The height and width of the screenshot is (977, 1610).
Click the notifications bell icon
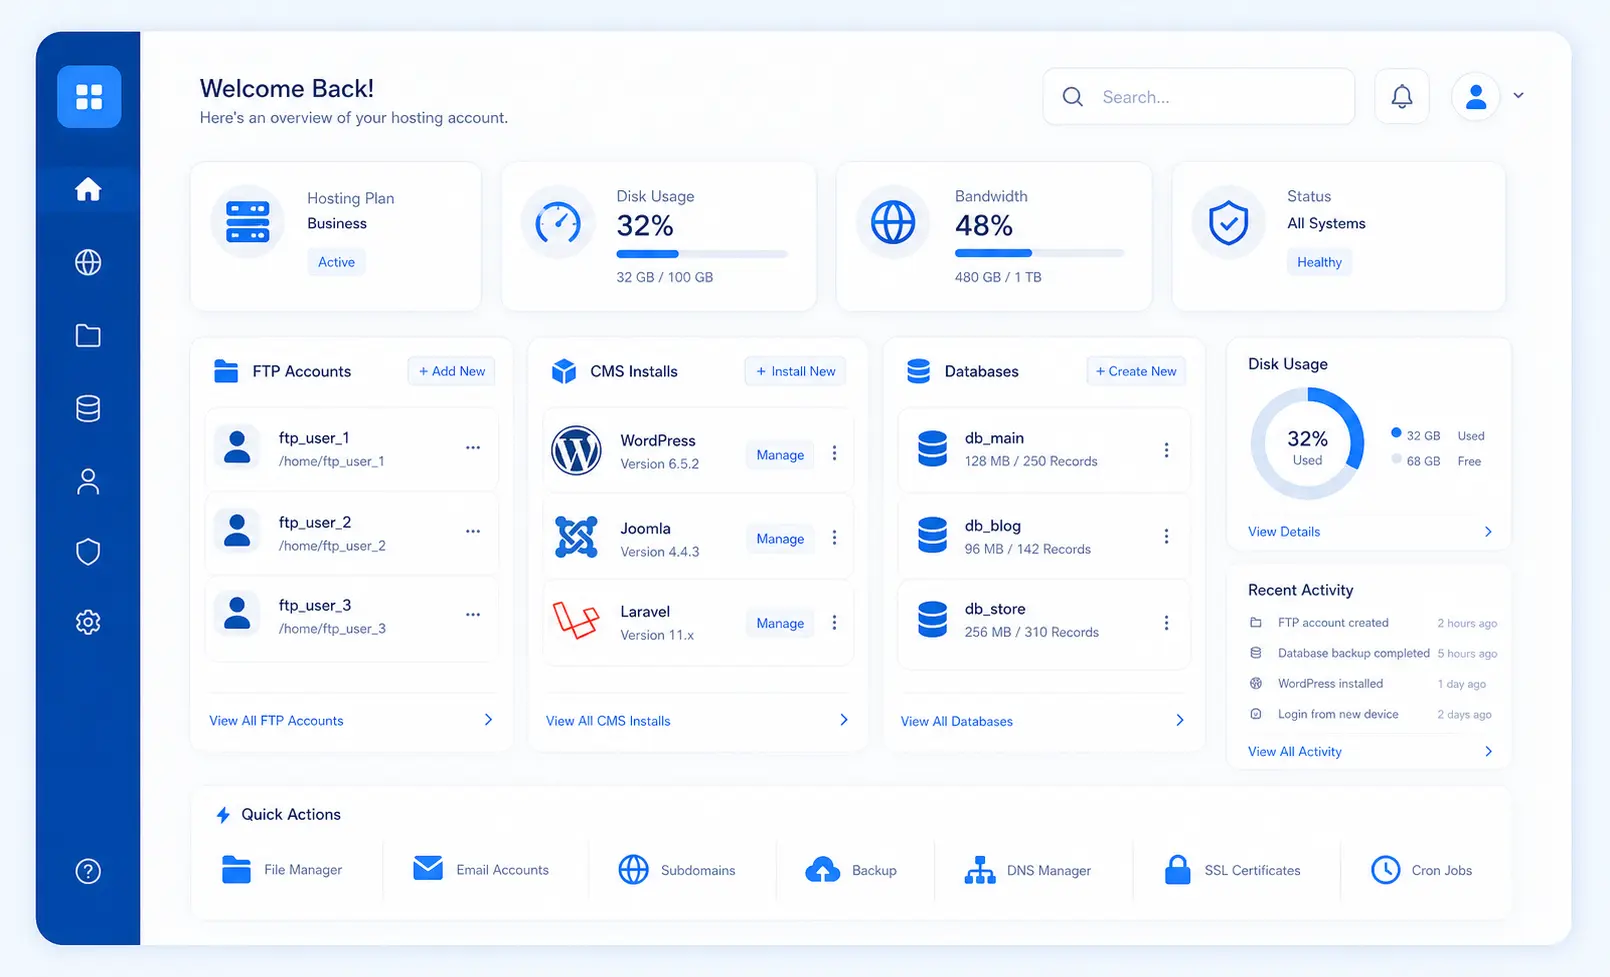coord(1402,96)
